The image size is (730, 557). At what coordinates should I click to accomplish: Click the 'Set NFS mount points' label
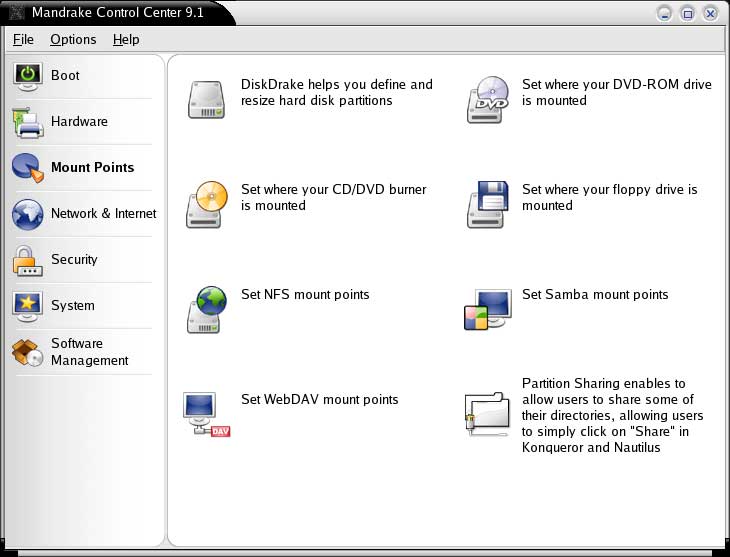(x=305, y=294)
